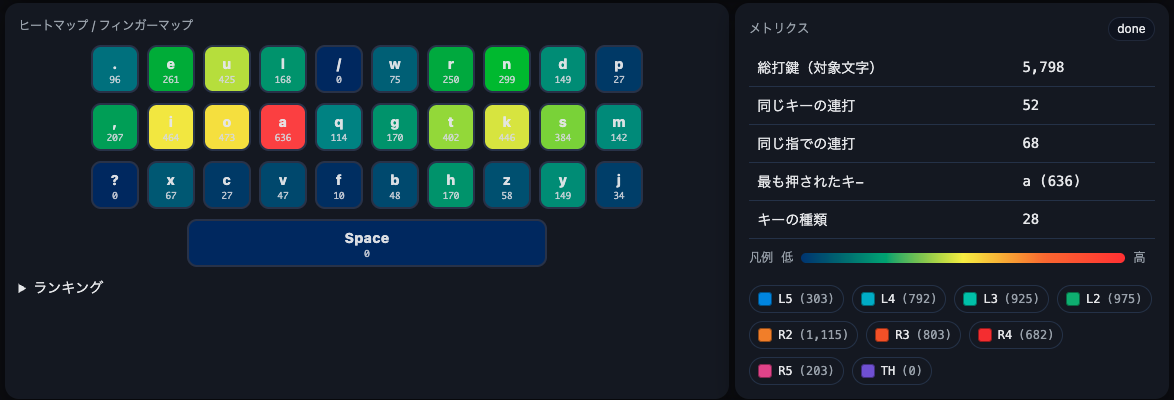This screenshot has height=400, width=1174.
Task: Select the Space bar key
Action: 367,243
